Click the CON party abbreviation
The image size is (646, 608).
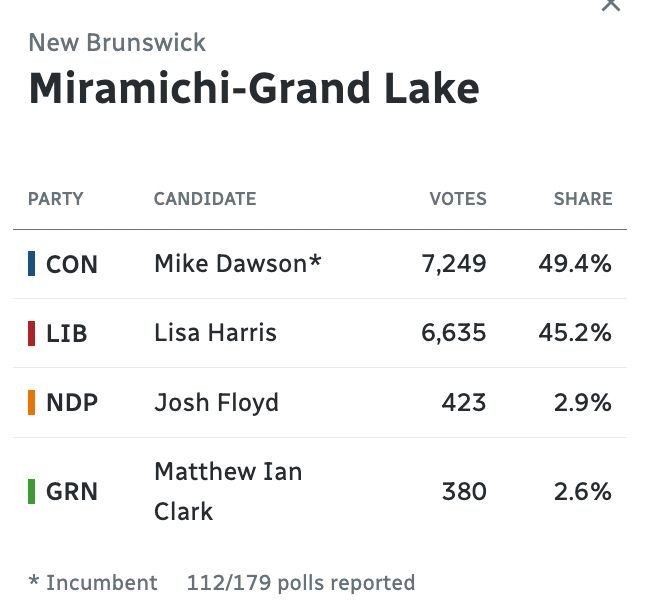(x=72, y=264)
